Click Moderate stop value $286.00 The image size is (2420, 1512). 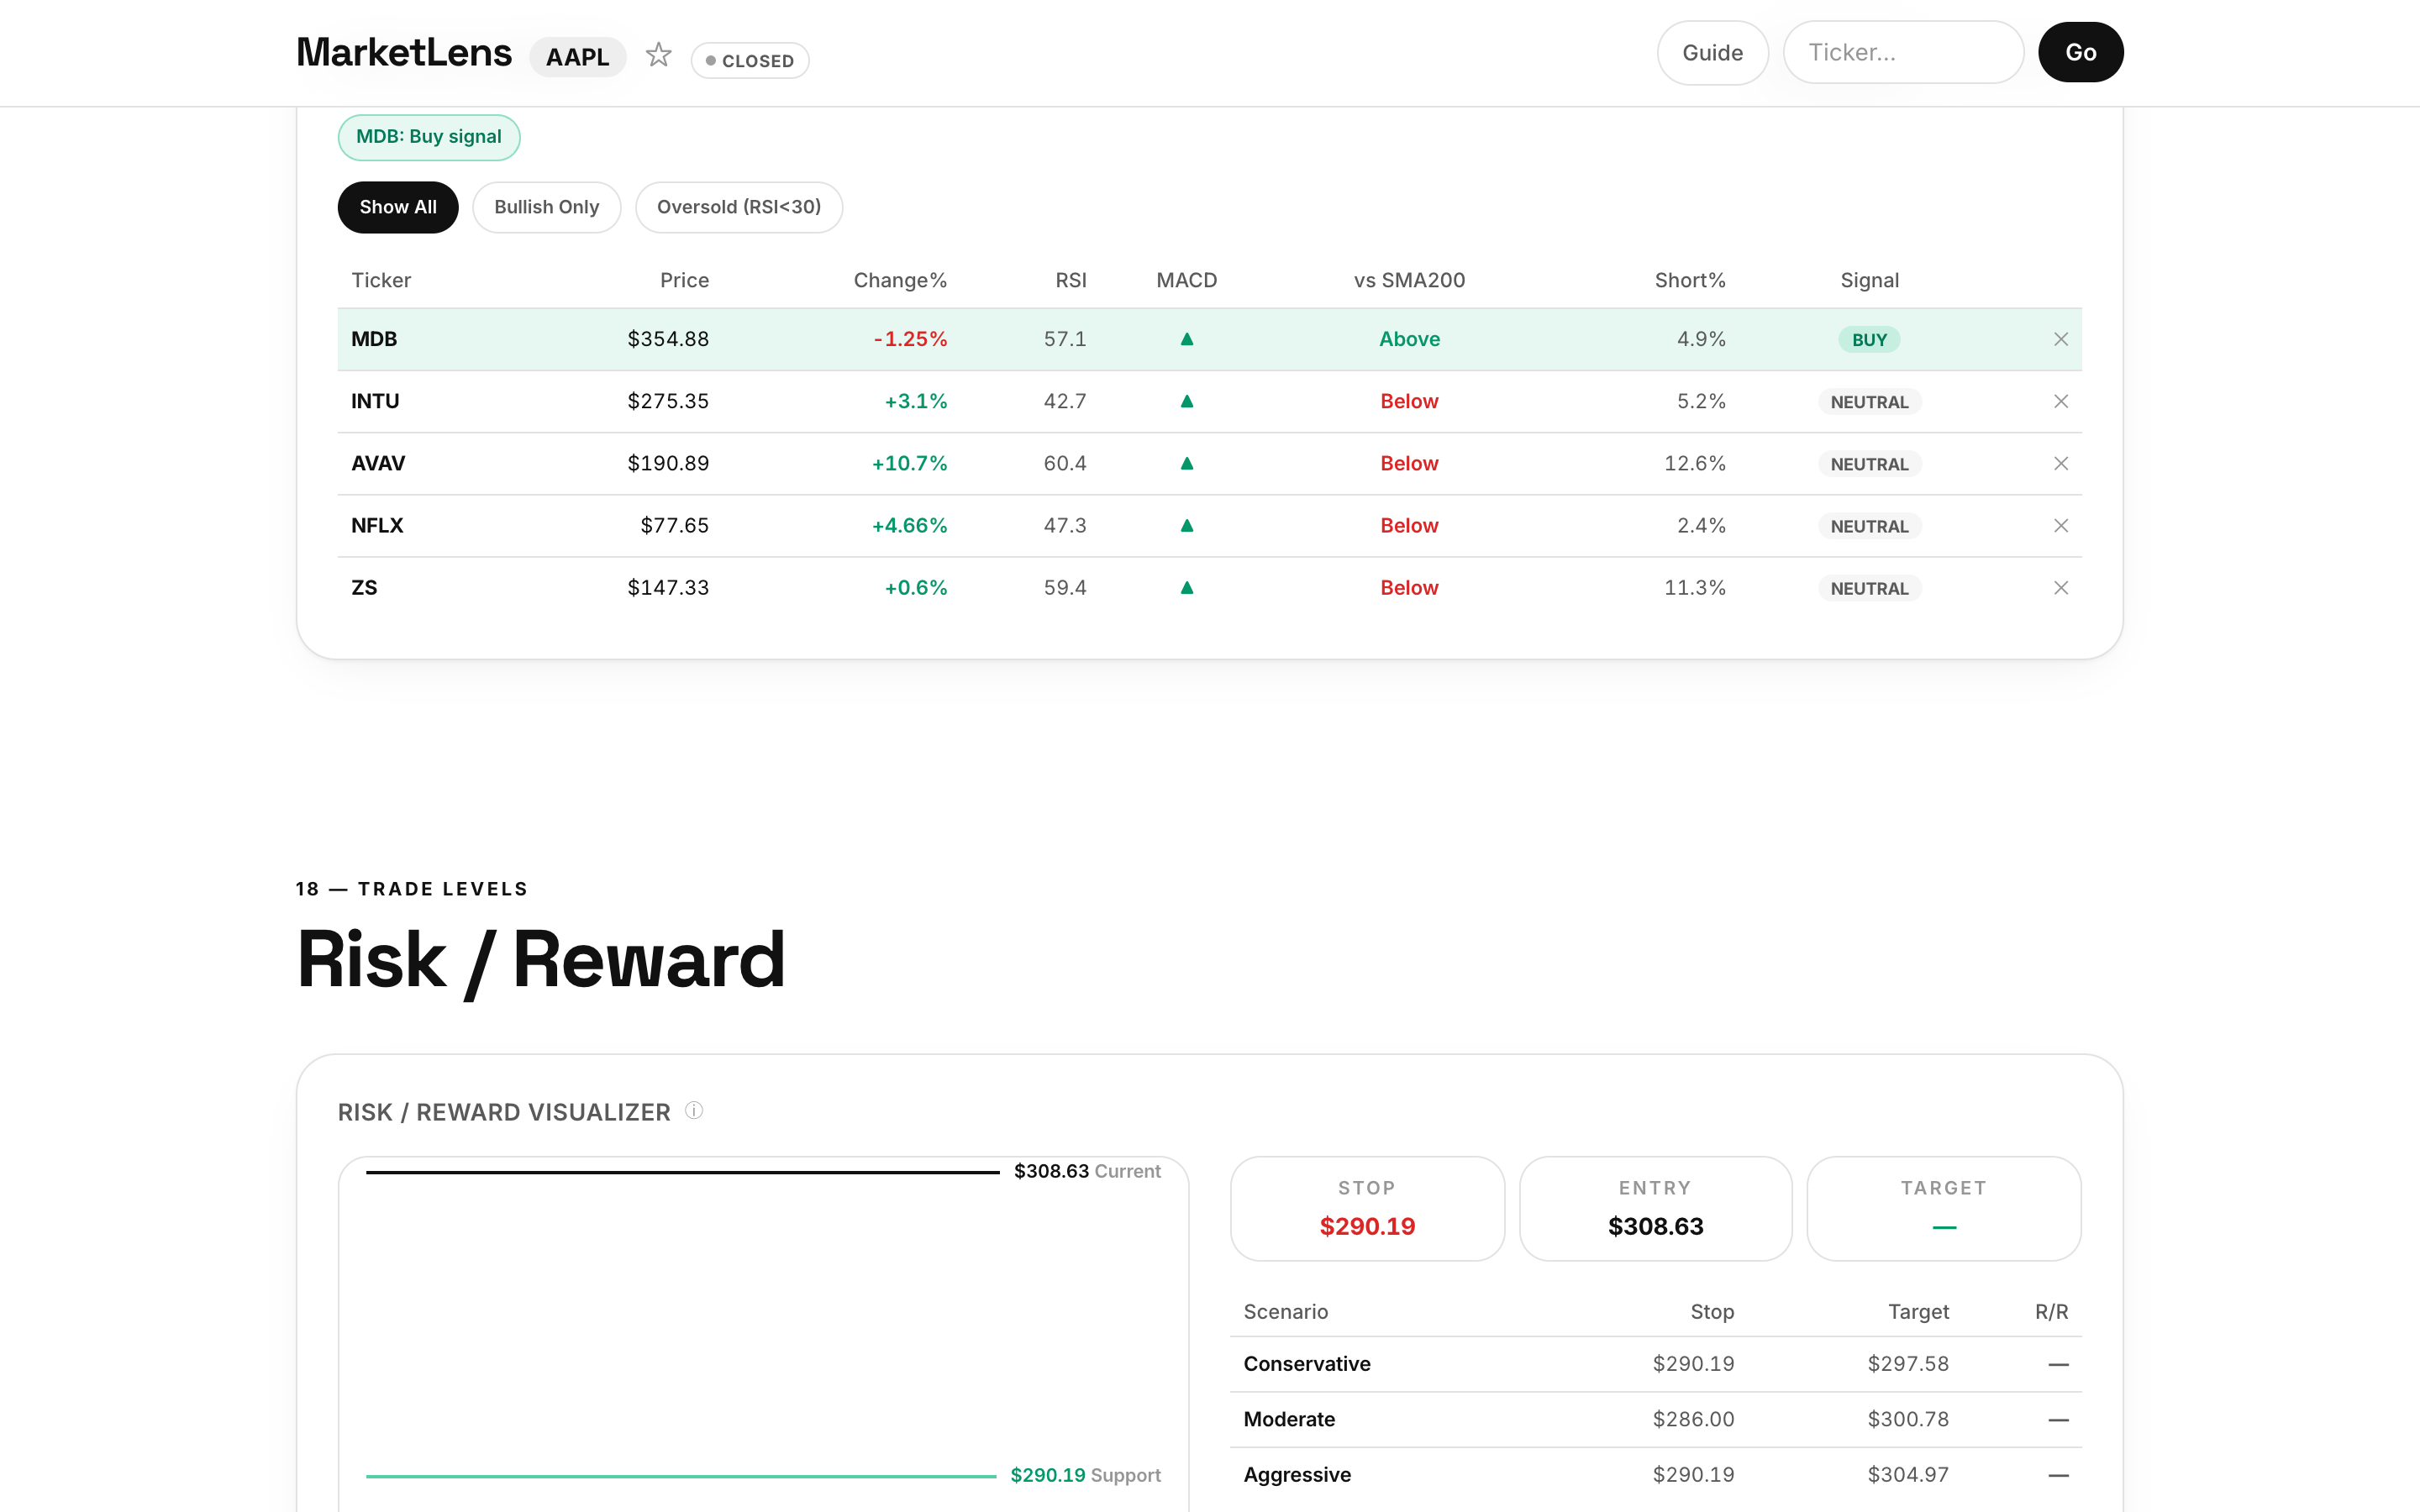tap(1693, 1420)
